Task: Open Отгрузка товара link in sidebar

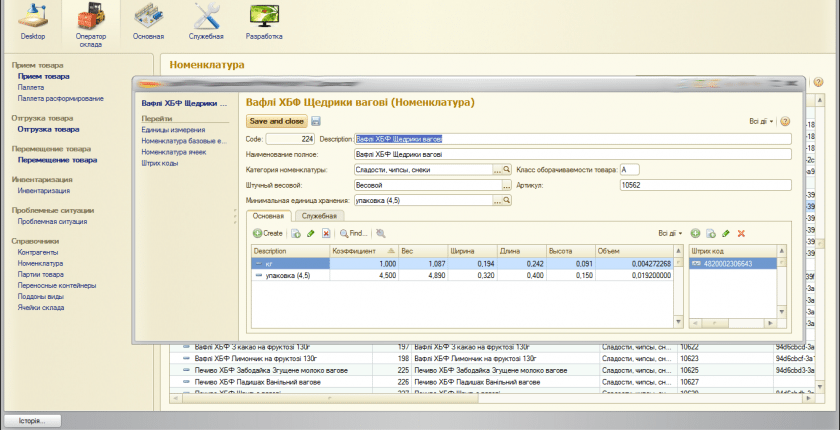Action: pyautogui.click(x=48, y=130)
